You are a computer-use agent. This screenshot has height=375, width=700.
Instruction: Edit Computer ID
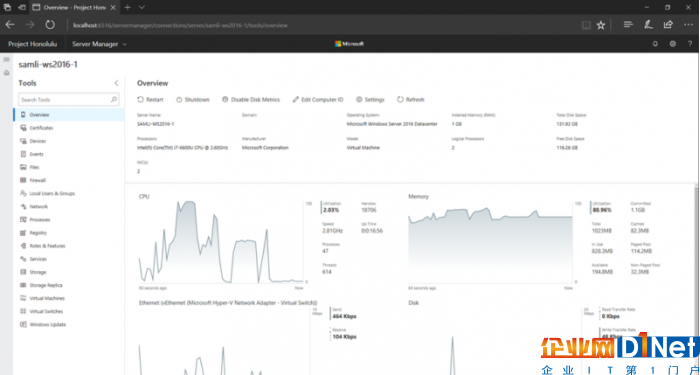click(x=318, y=100)
